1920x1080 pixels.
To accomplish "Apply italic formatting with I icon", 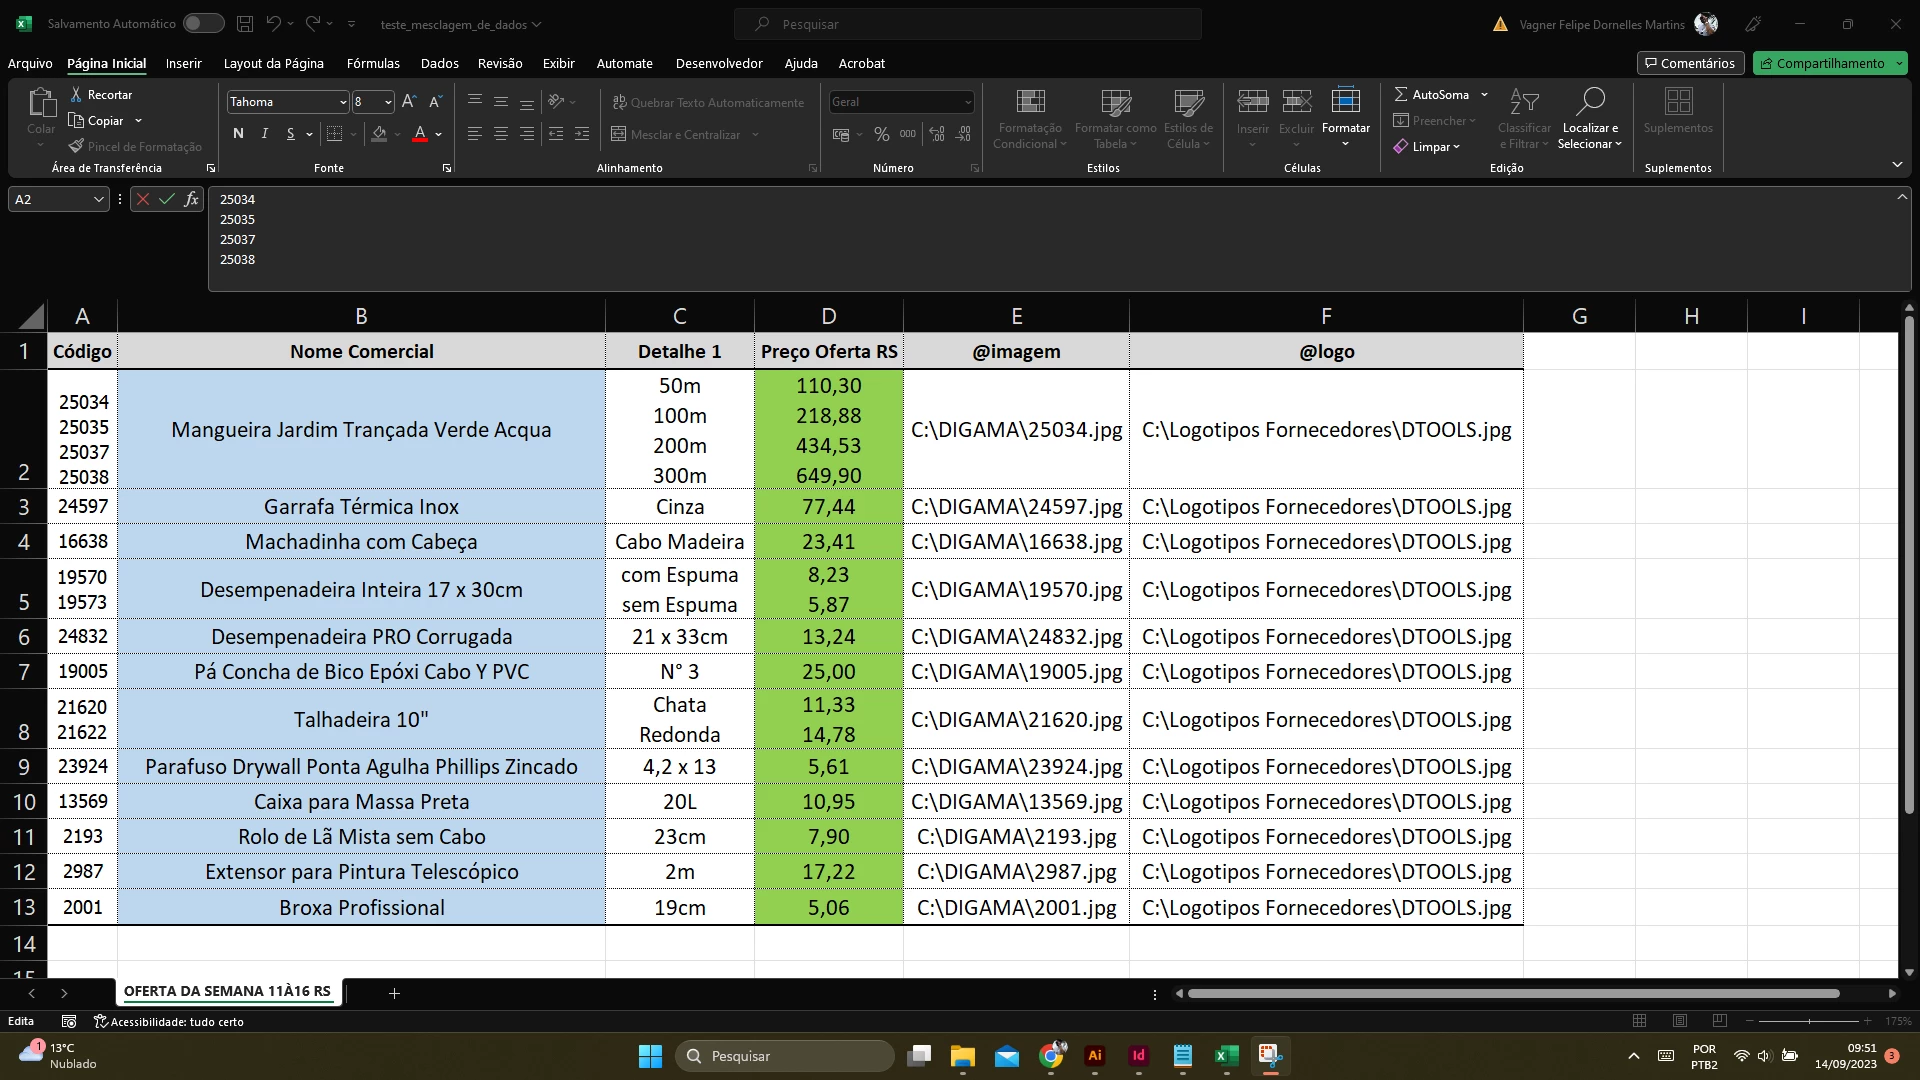I will tap(264, 134).
